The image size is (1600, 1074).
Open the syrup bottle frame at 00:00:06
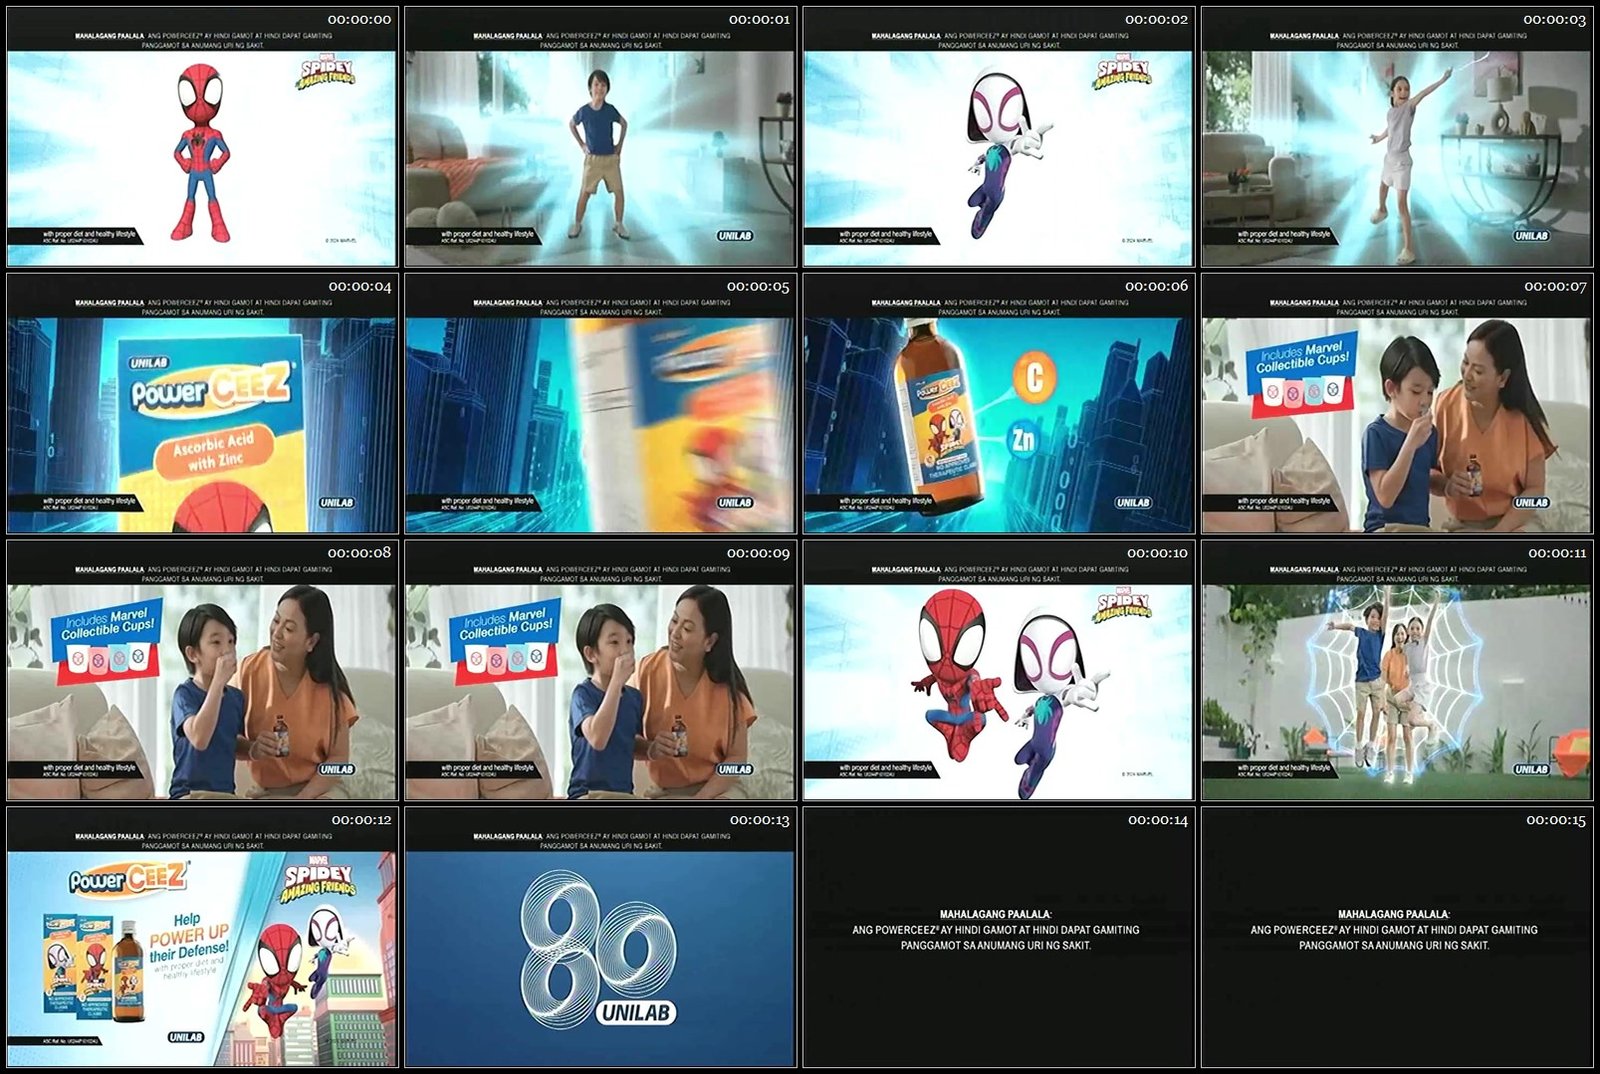pyautogui.click(x=998, y=404)
